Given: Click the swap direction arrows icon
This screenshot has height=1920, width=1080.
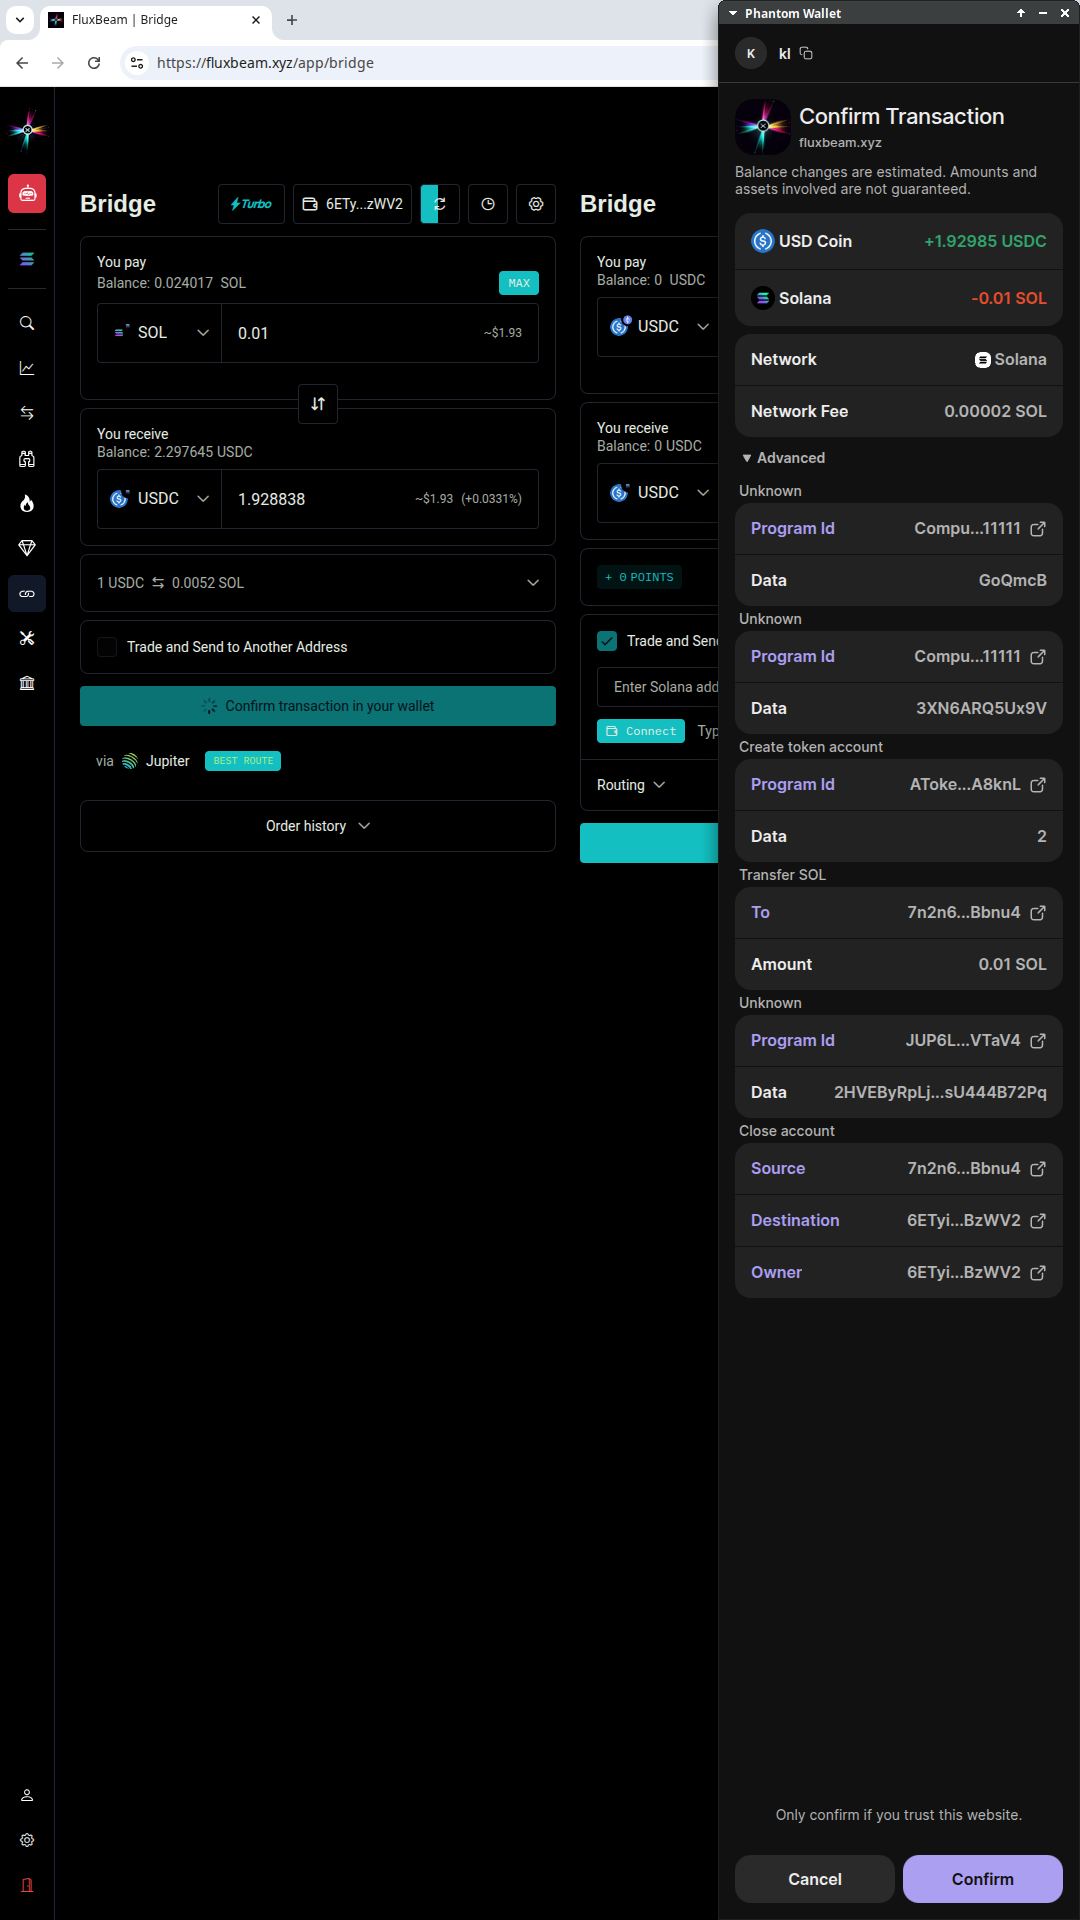Looking at the screenshot, I should [318, 404].
